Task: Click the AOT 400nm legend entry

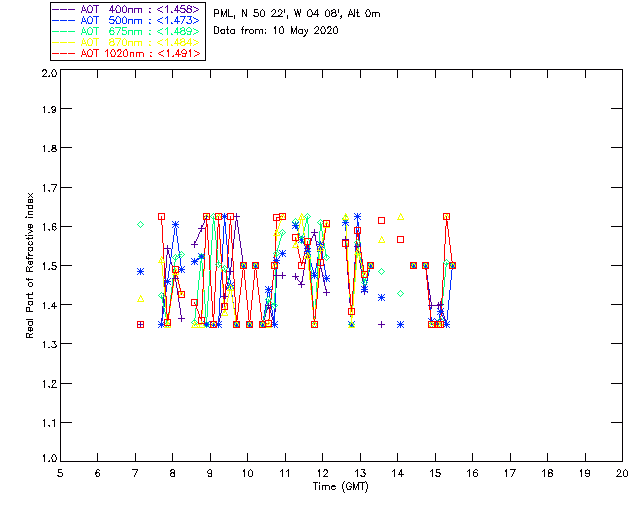Action: point(126,9)
